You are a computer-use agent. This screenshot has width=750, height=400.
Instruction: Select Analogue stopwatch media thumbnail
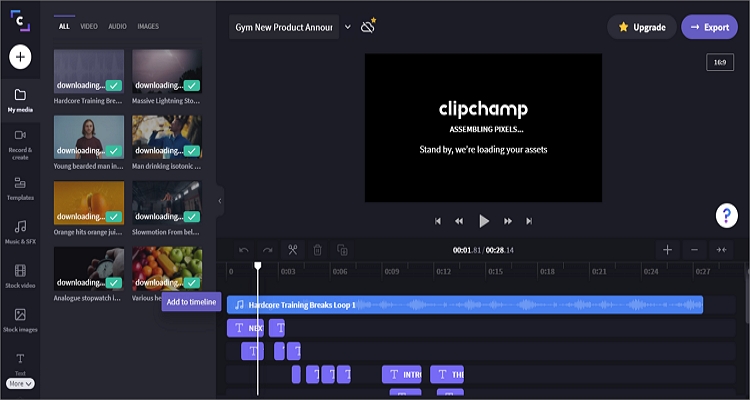88,268
